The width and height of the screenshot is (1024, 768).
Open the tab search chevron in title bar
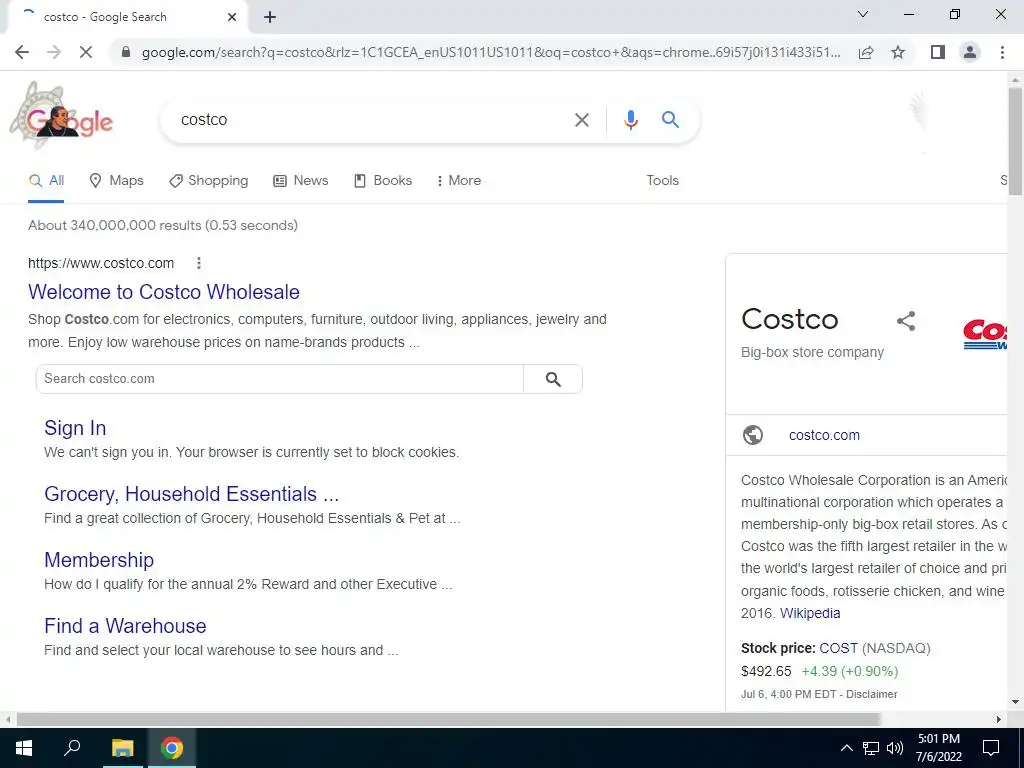863,14
